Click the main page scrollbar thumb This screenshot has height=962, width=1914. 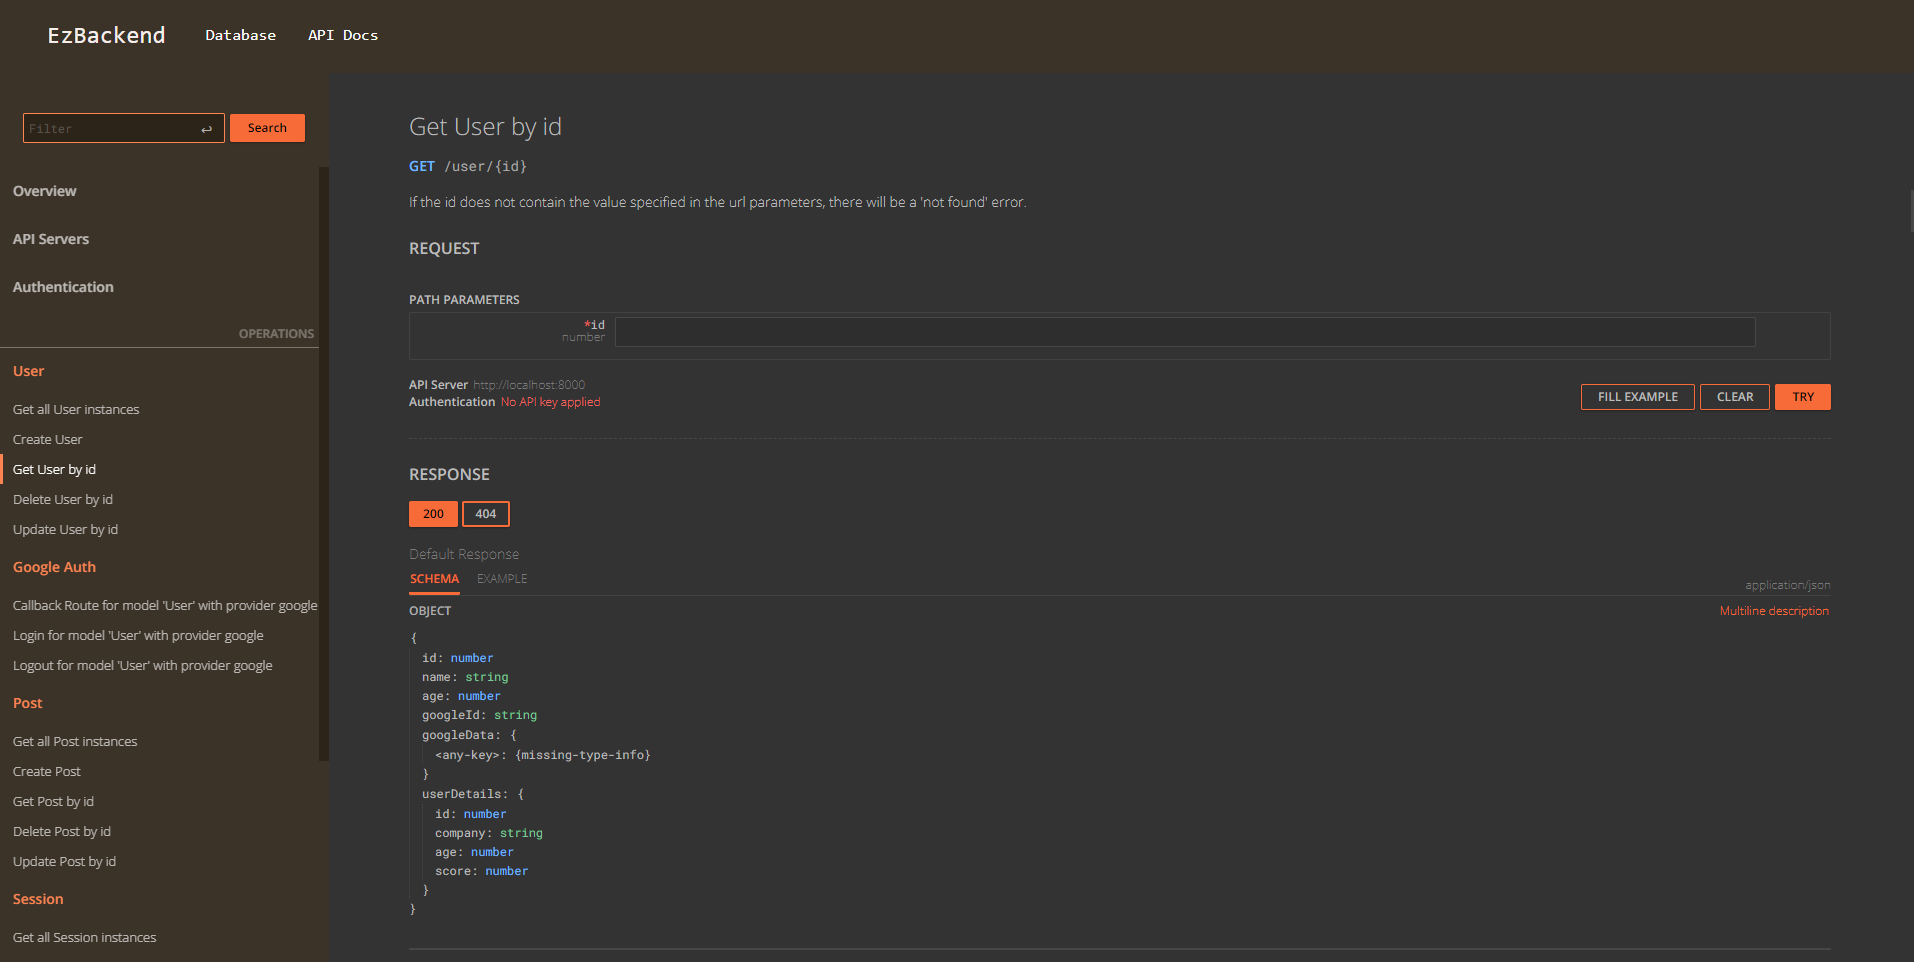click(x=1911, y=211)
